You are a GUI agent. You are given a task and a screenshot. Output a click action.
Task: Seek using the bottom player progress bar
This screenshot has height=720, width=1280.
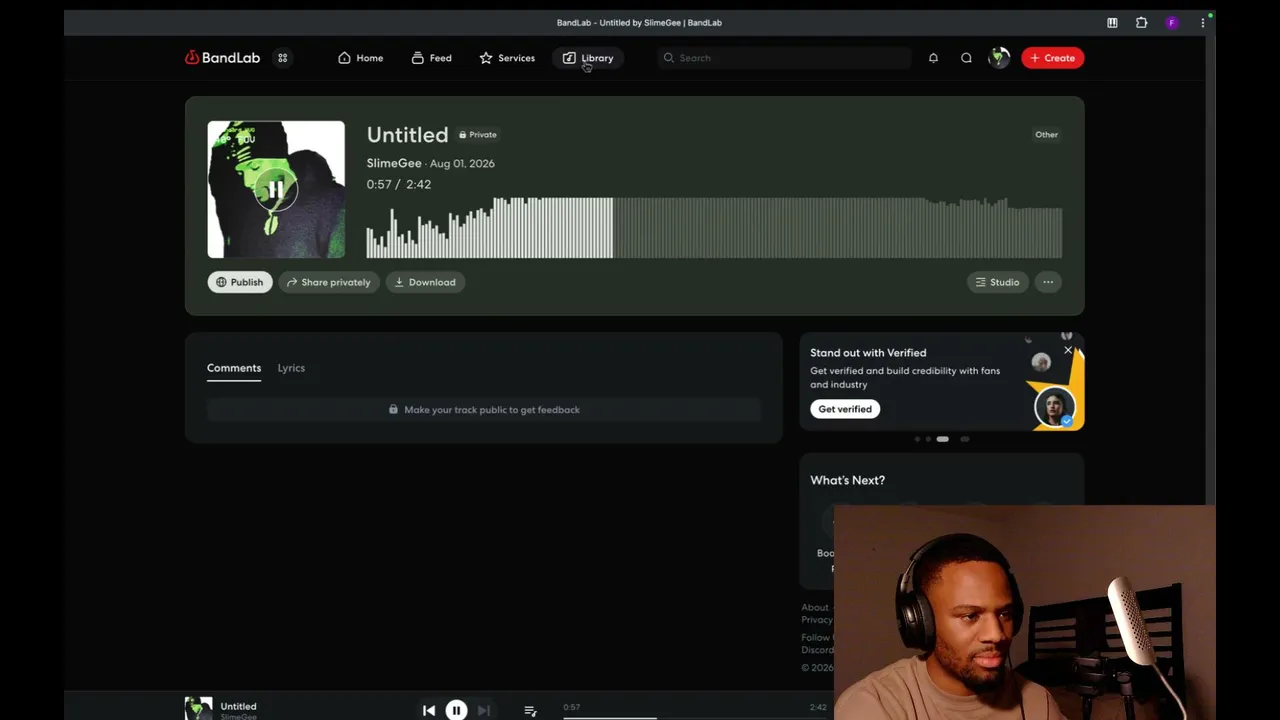click(695, 717)
